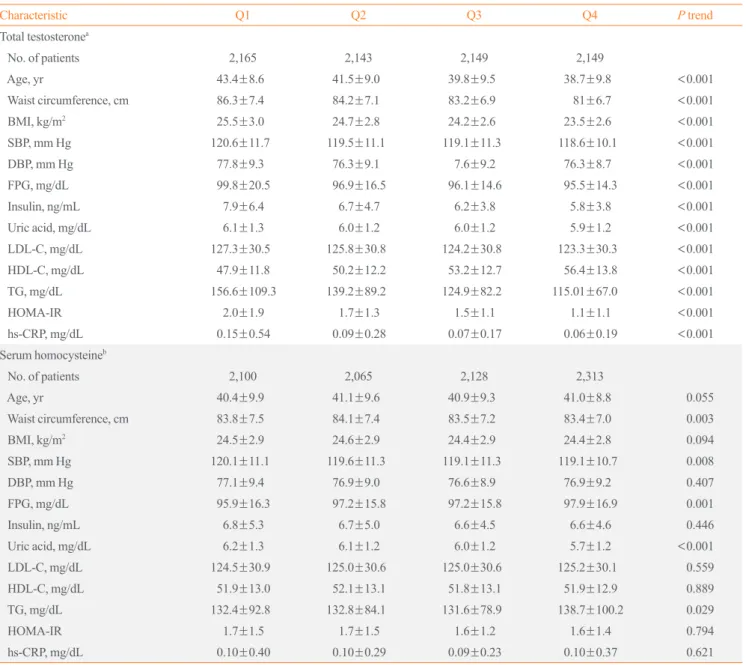
Task: Select DBP value 7.6±9.2
Action: coord(474,164)
